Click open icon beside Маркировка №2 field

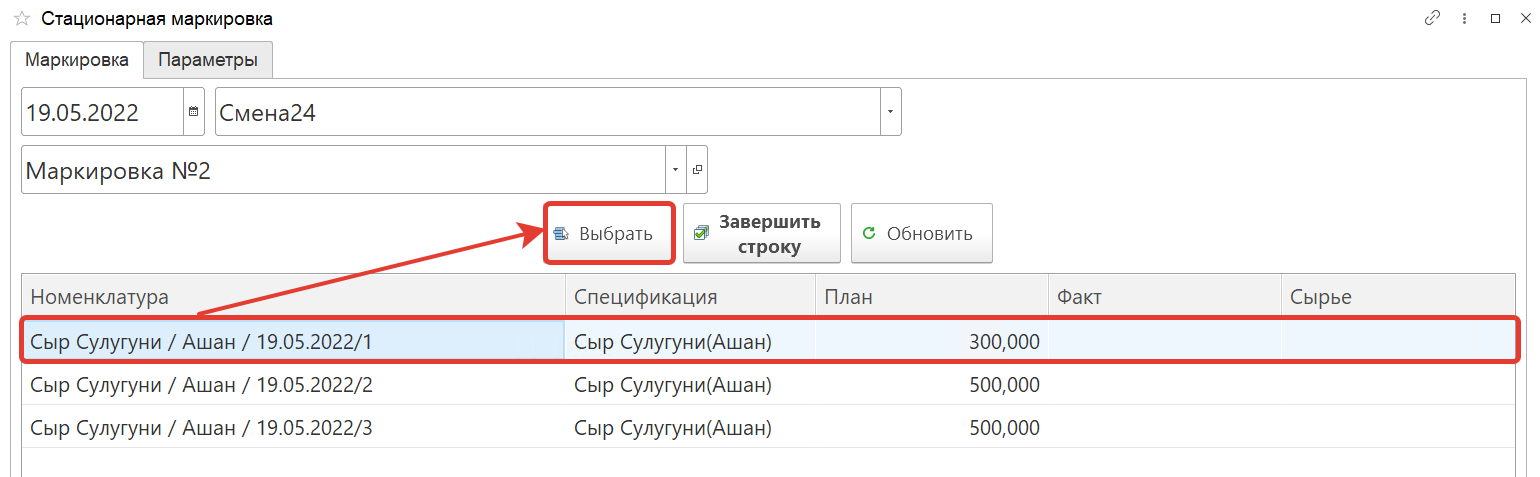point(697,170)
